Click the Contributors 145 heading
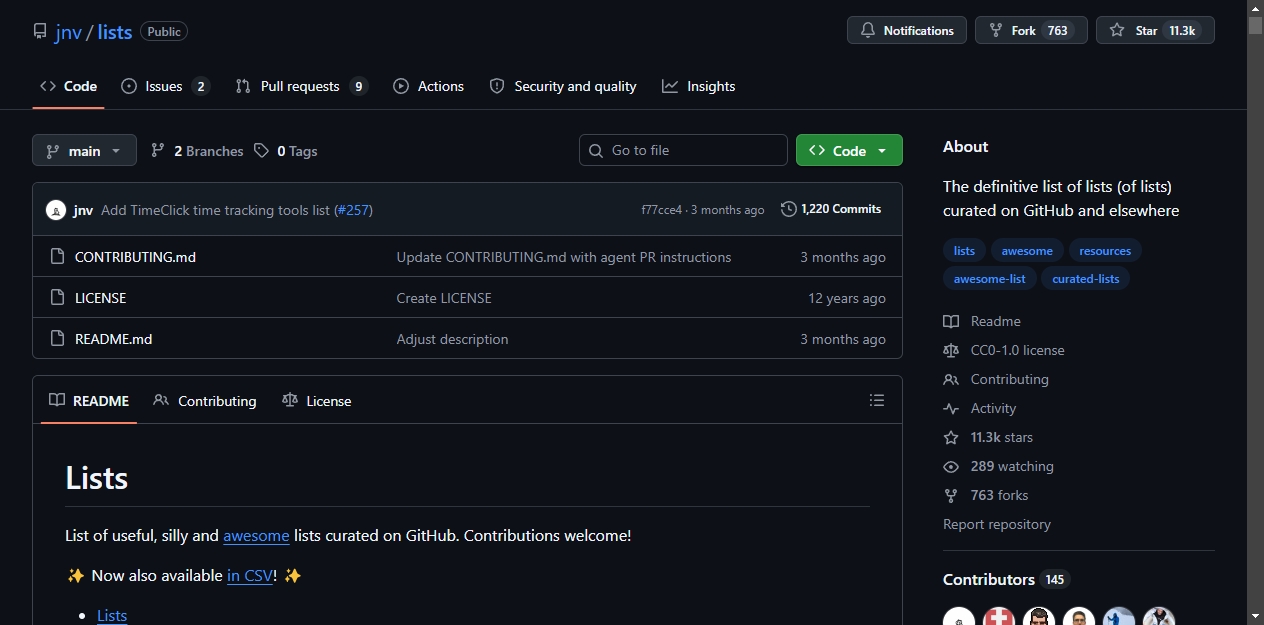Screen dimensions: 1264x625 tap(1006, 579)
